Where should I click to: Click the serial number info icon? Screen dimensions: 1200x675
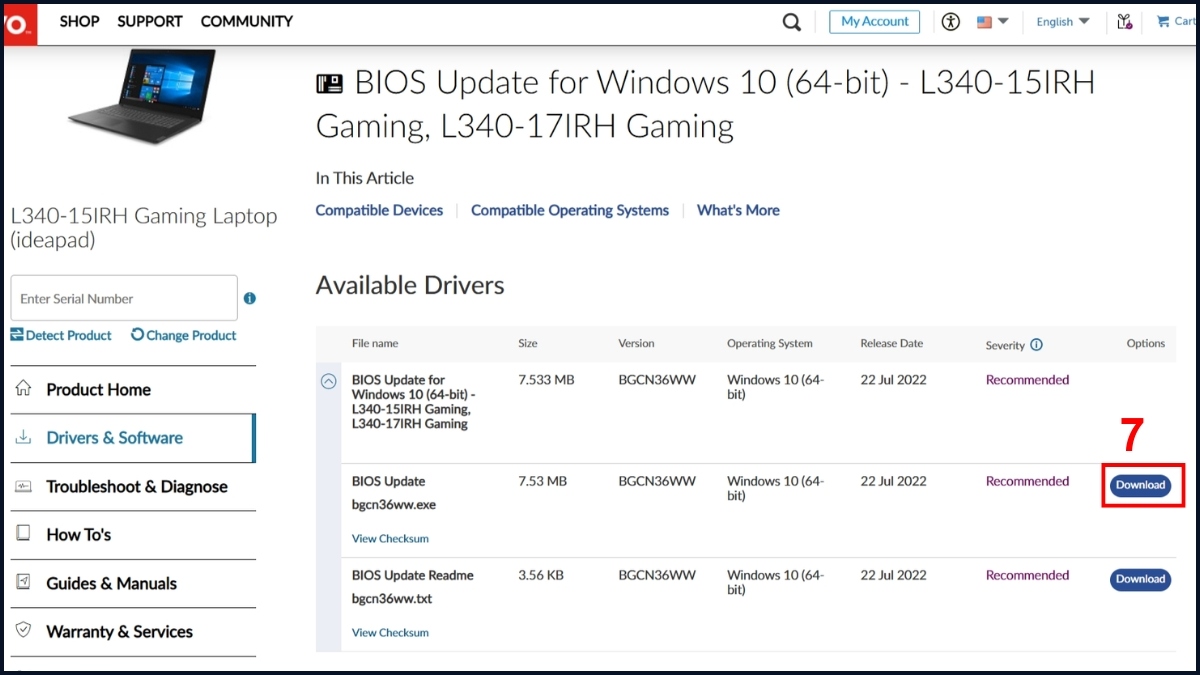point(250,298)
